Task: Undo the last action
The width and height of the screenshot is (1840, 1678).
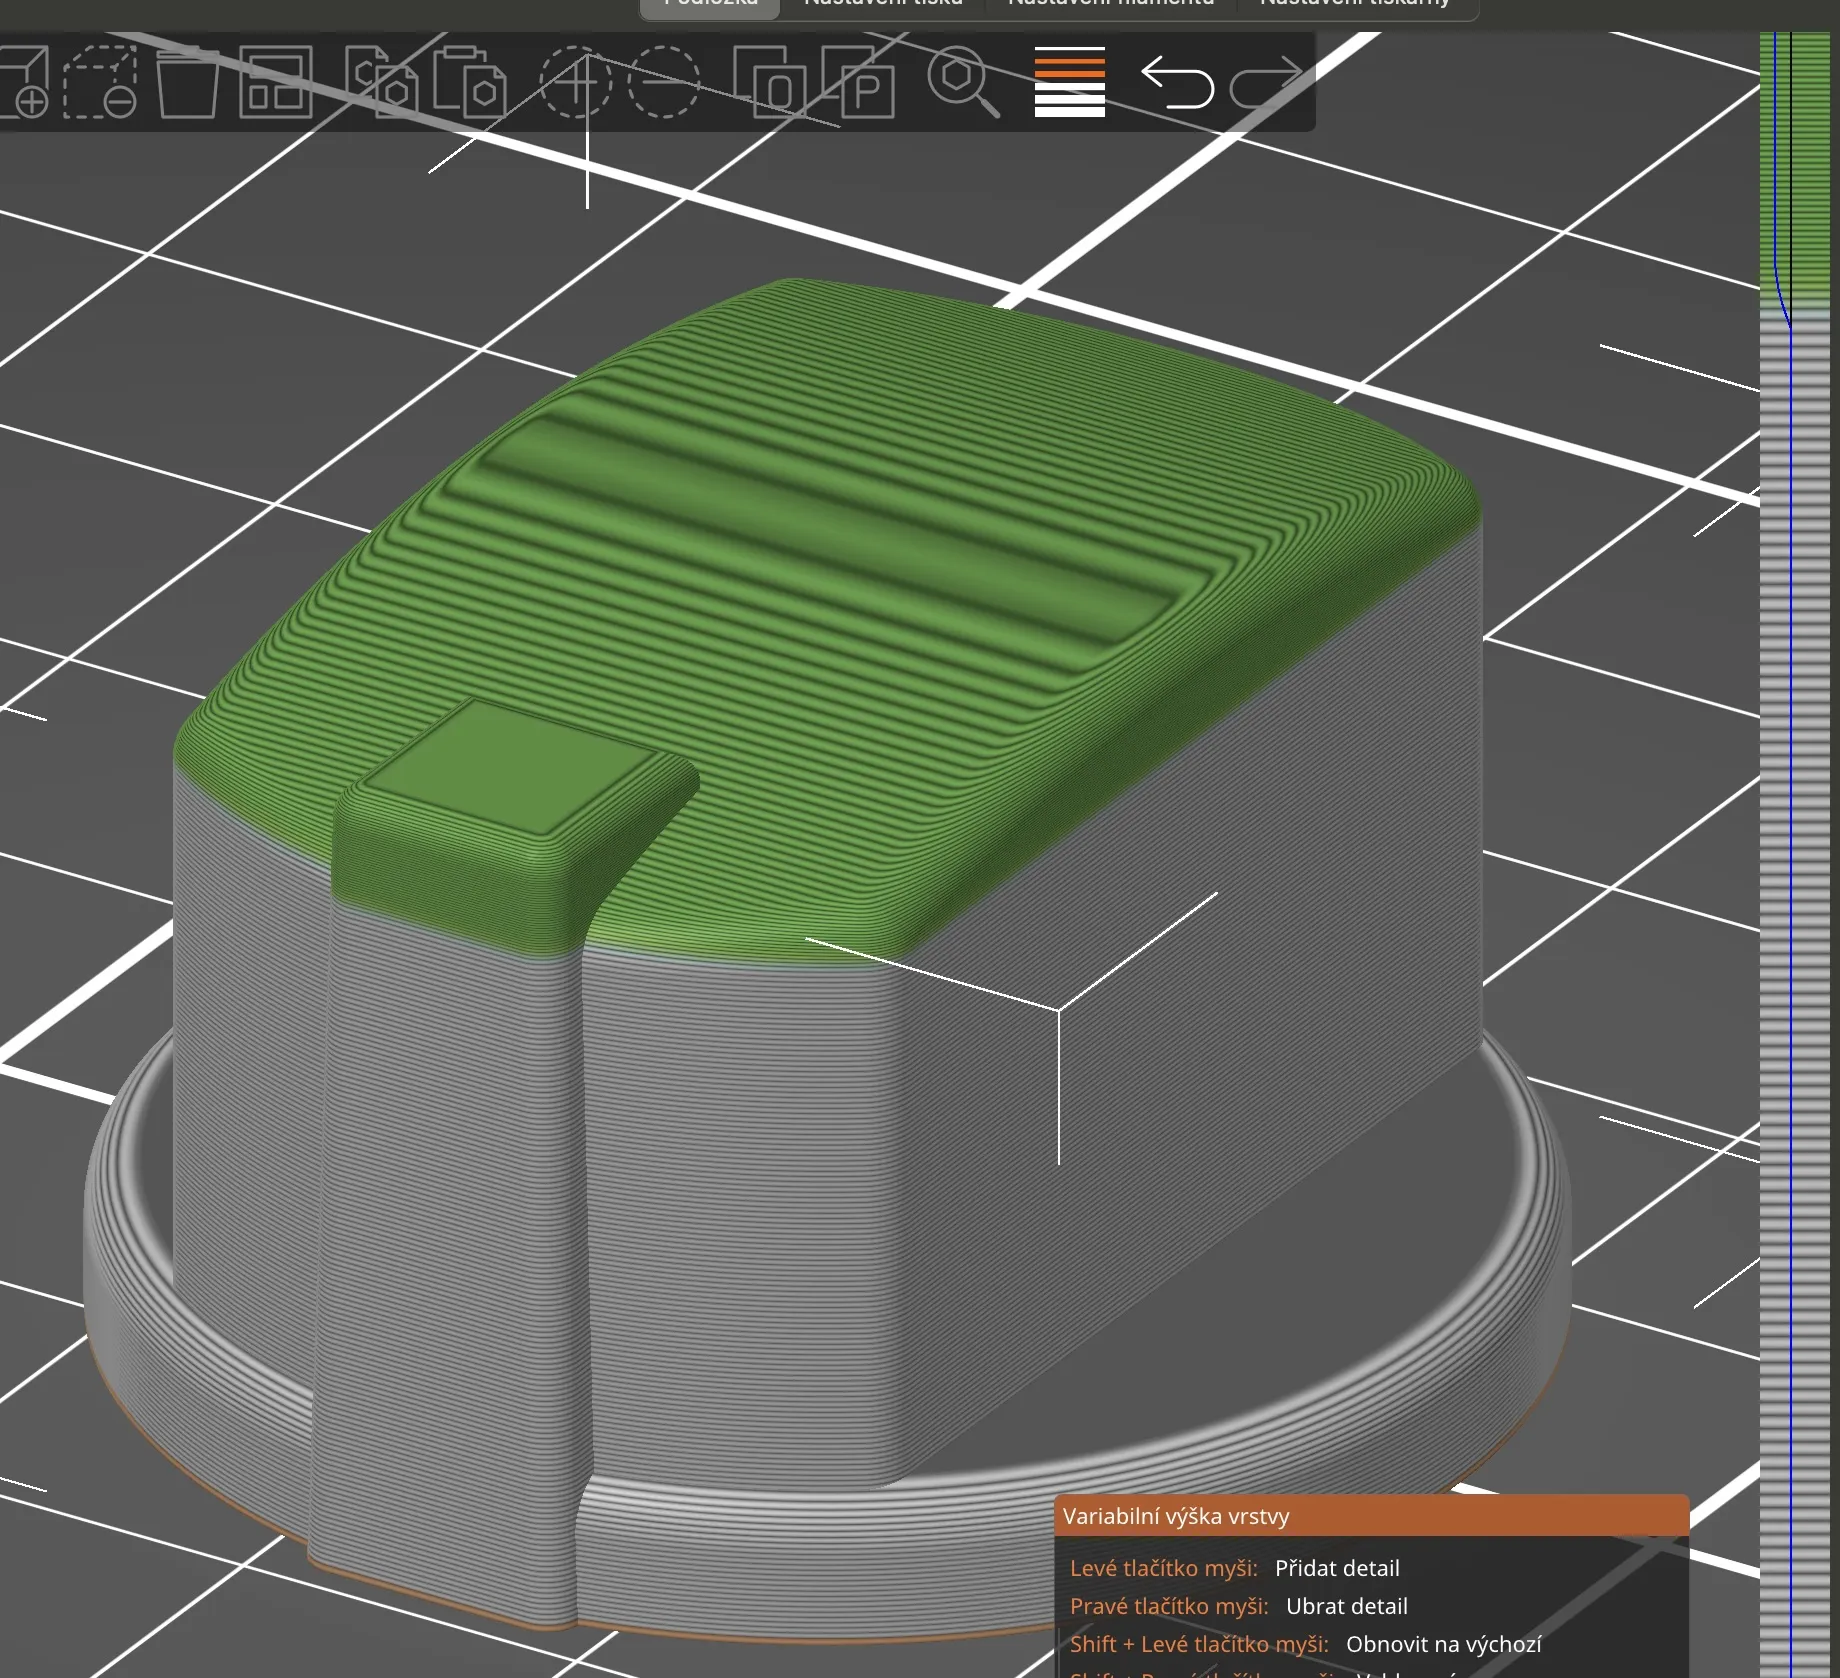Action: pos(1177,82)
